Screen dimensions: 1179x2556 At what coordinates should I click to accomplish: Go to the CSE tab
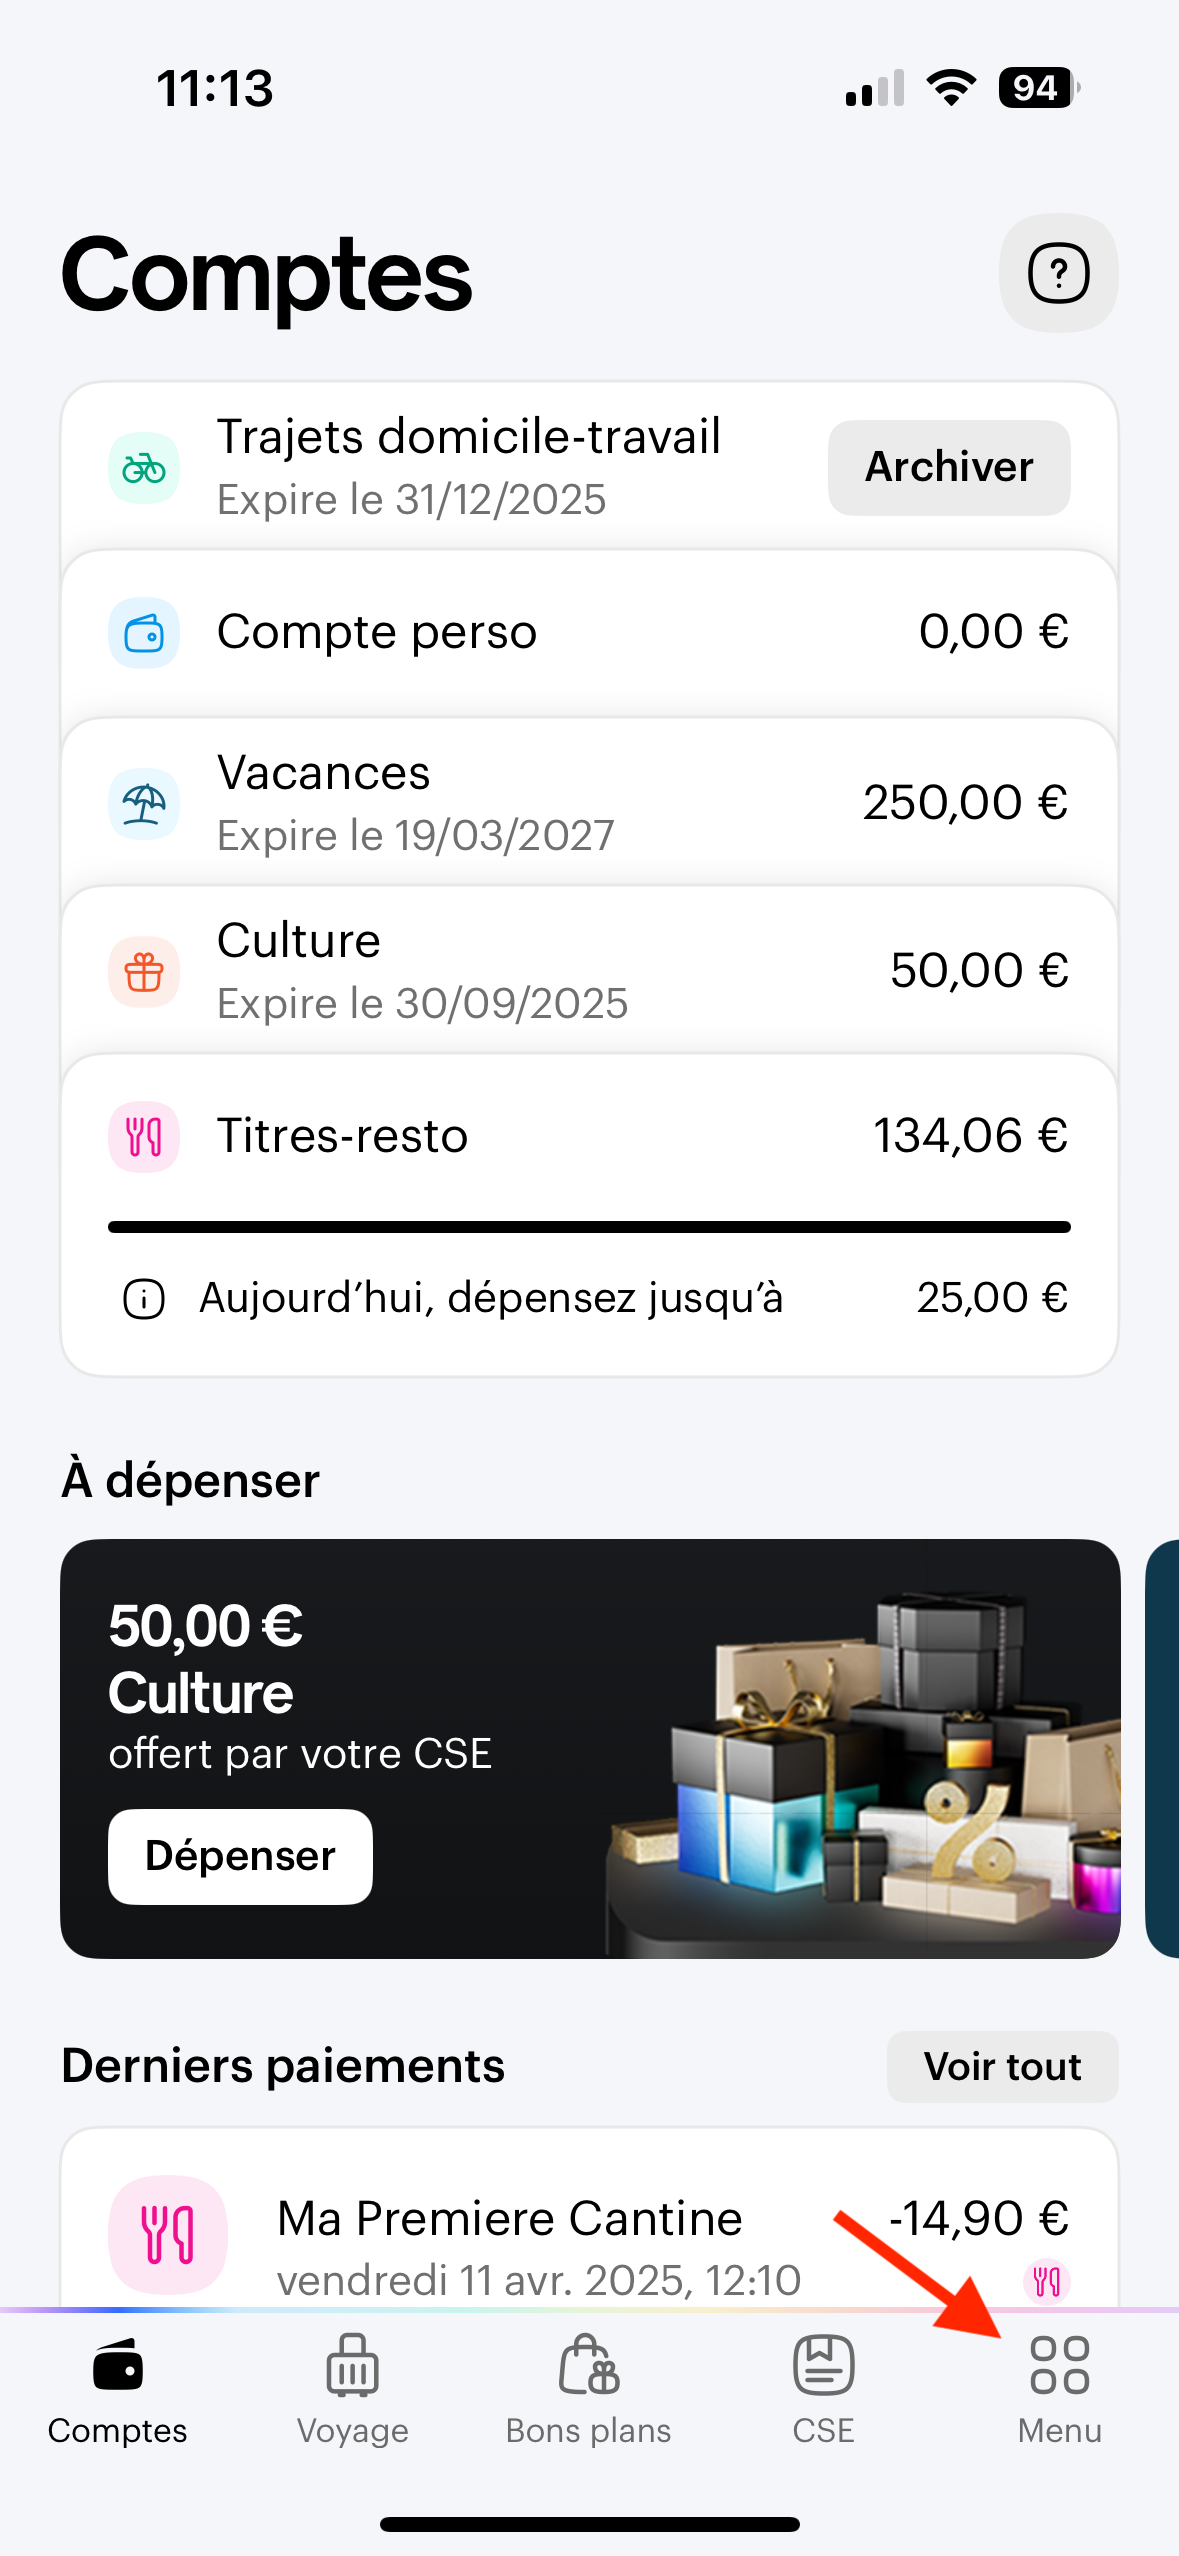[823, 2386]
